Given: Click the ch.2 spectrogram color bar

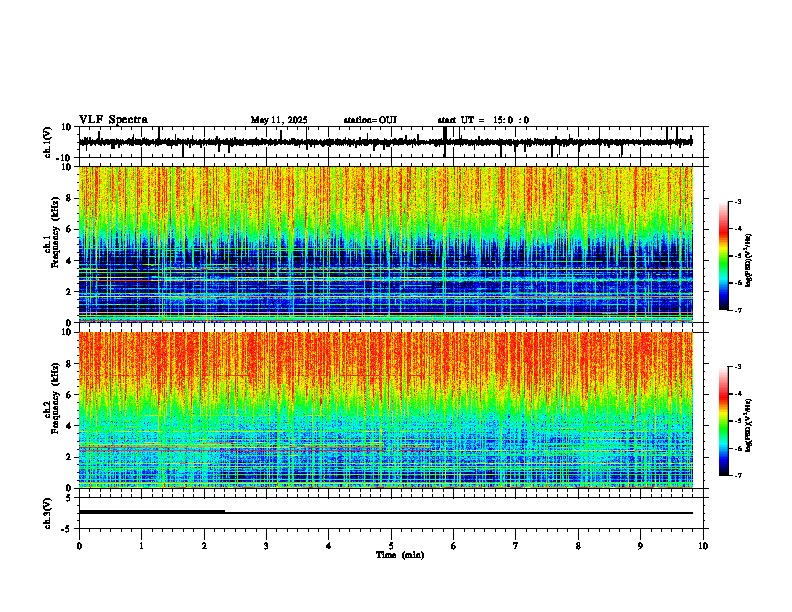Looking at the screenshot, I should coord(724,421).
